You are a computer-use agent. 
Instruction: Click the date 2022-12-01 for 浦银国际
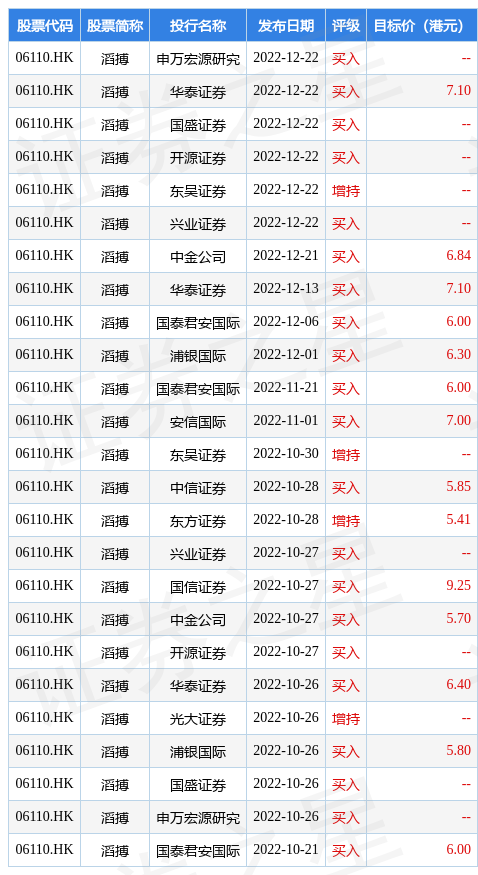(286, 354)
